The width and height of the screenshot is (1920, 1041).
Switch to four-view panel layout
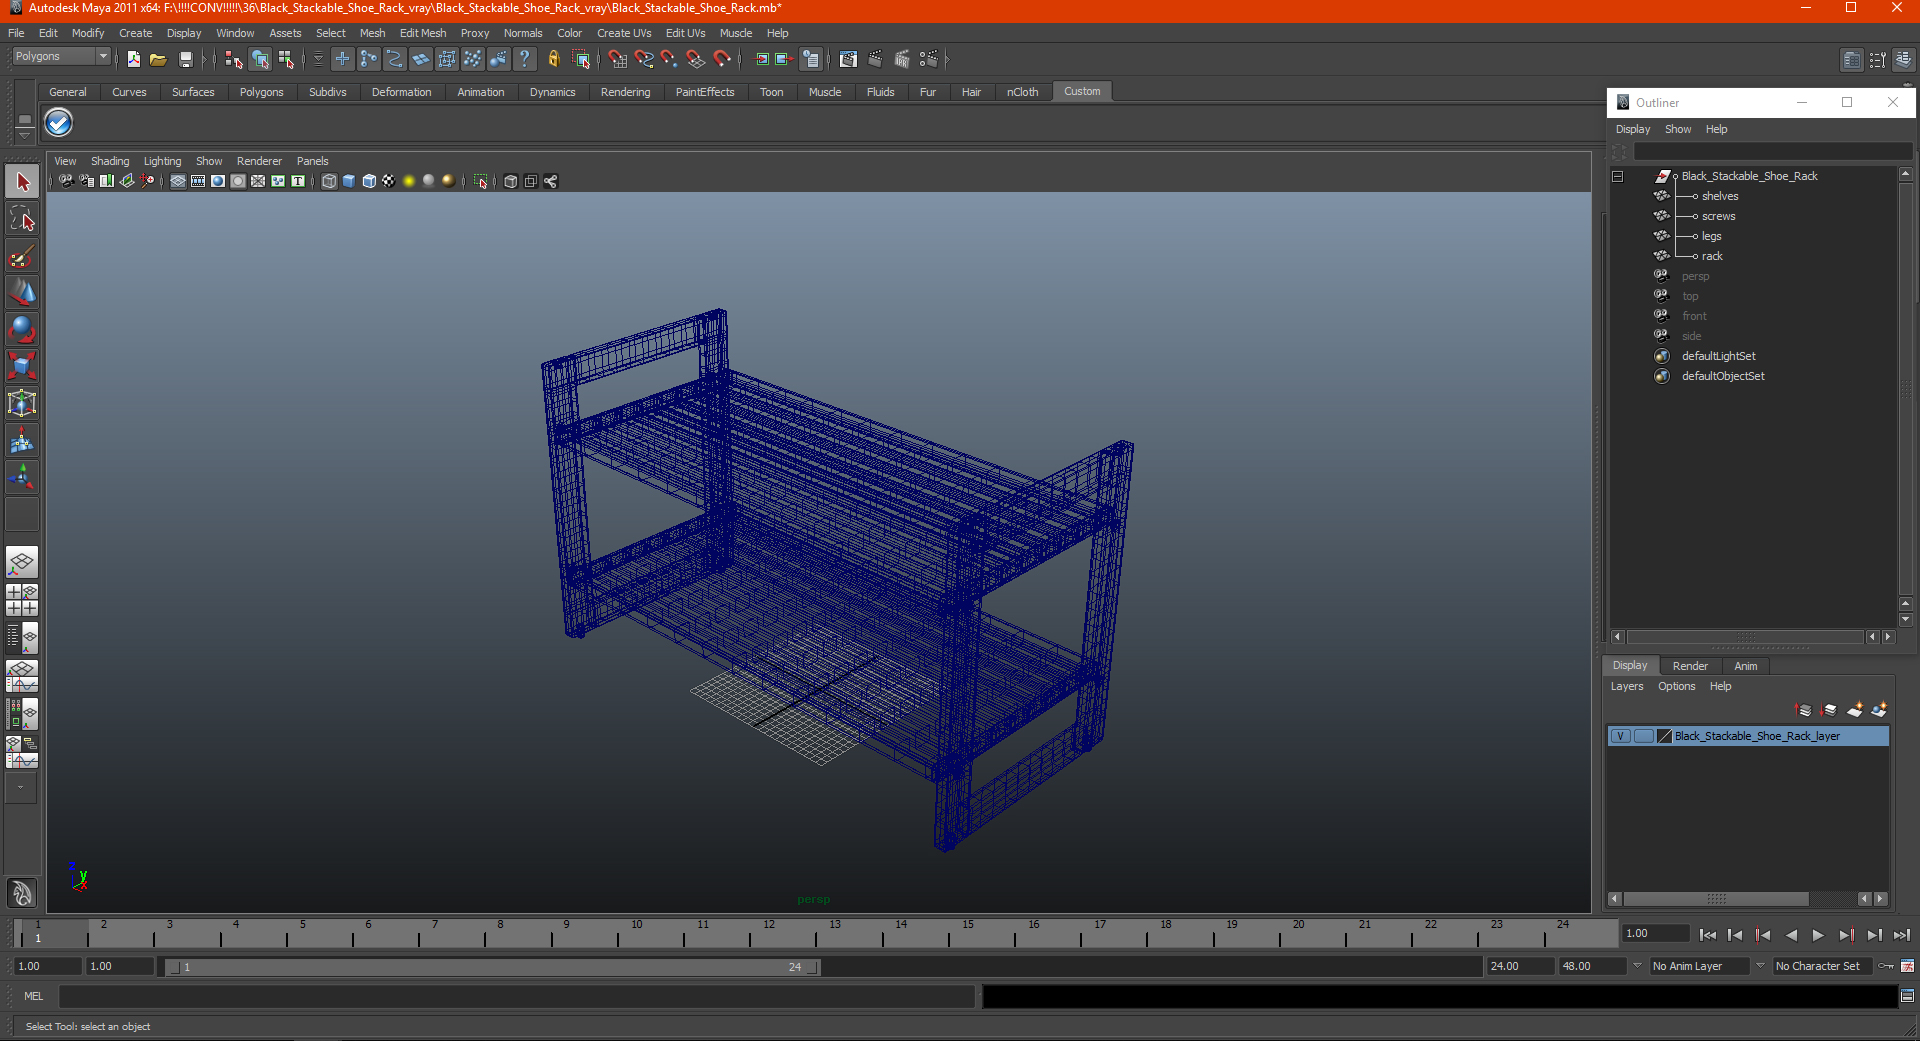22,600
